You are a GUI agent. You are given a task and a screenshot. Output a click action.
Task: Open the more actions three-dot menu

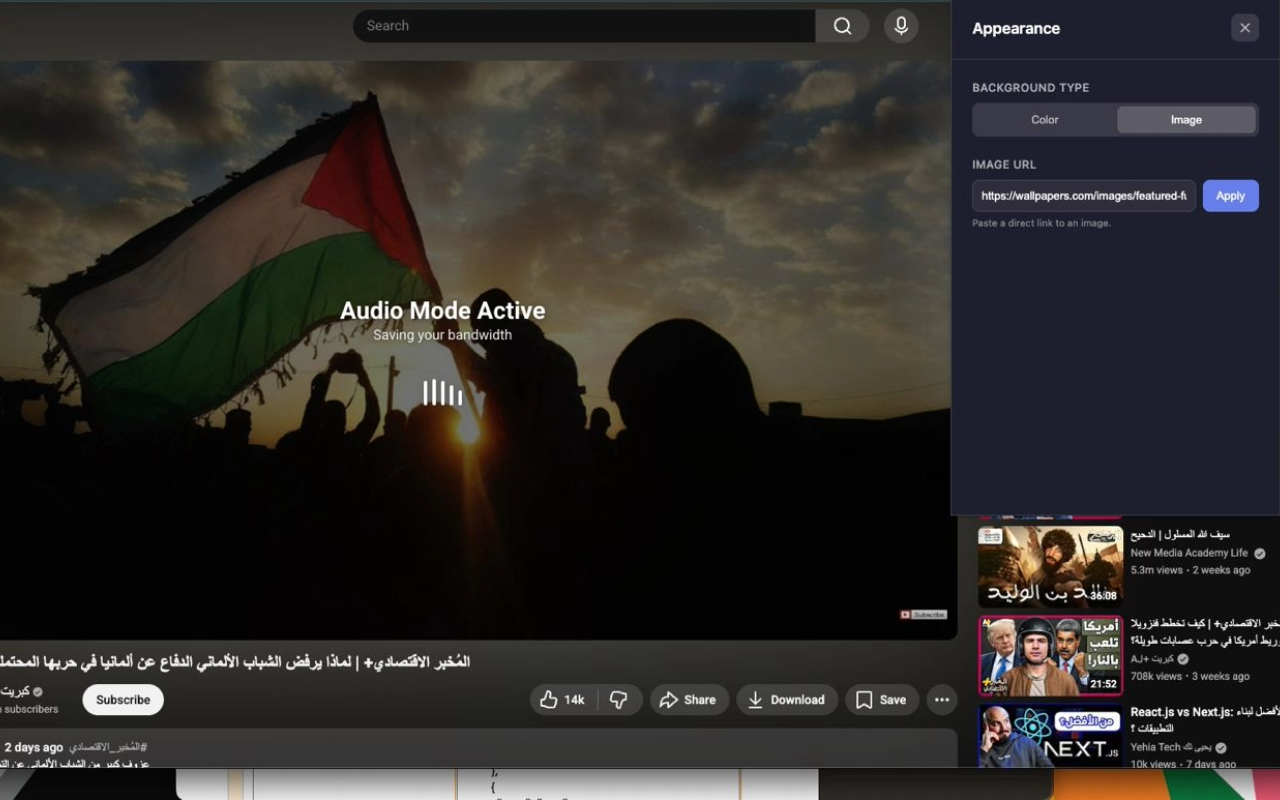point(941,699)
